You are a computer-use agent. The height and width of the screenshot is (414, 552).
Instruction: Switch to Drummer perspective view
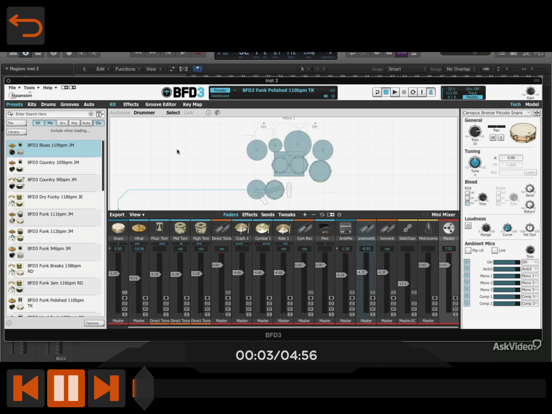(x=144, y=113)
